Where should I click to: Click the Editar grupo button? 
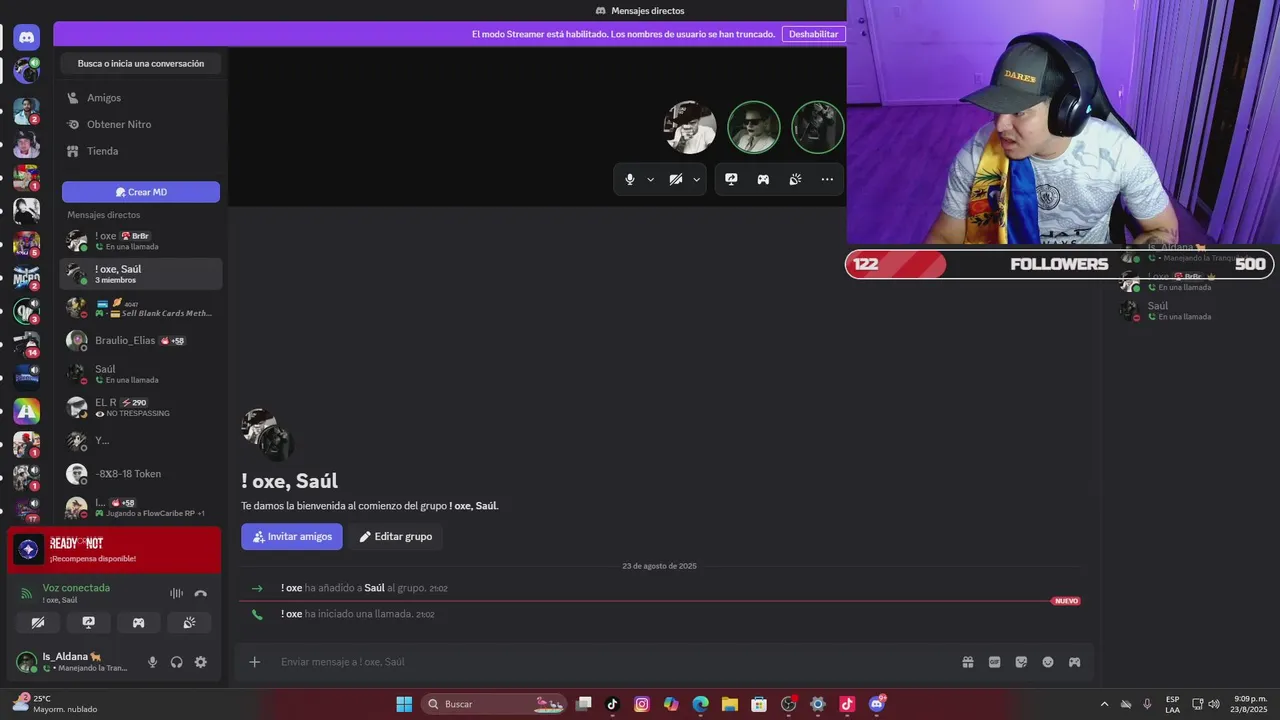tap(396, 537)
